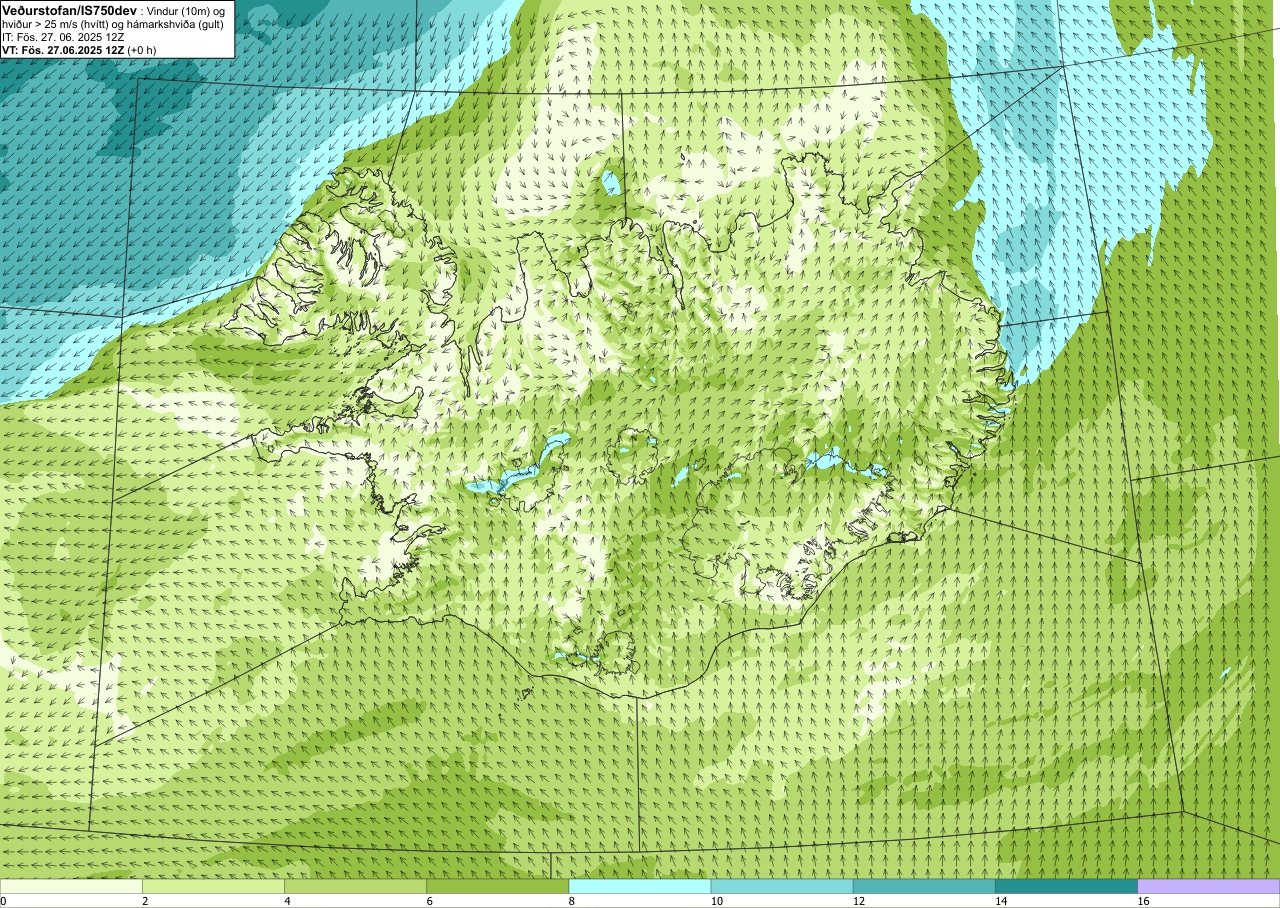Click the legend scale number "16"
This screenshot has height=908, width=1280.
[1143, 901]
